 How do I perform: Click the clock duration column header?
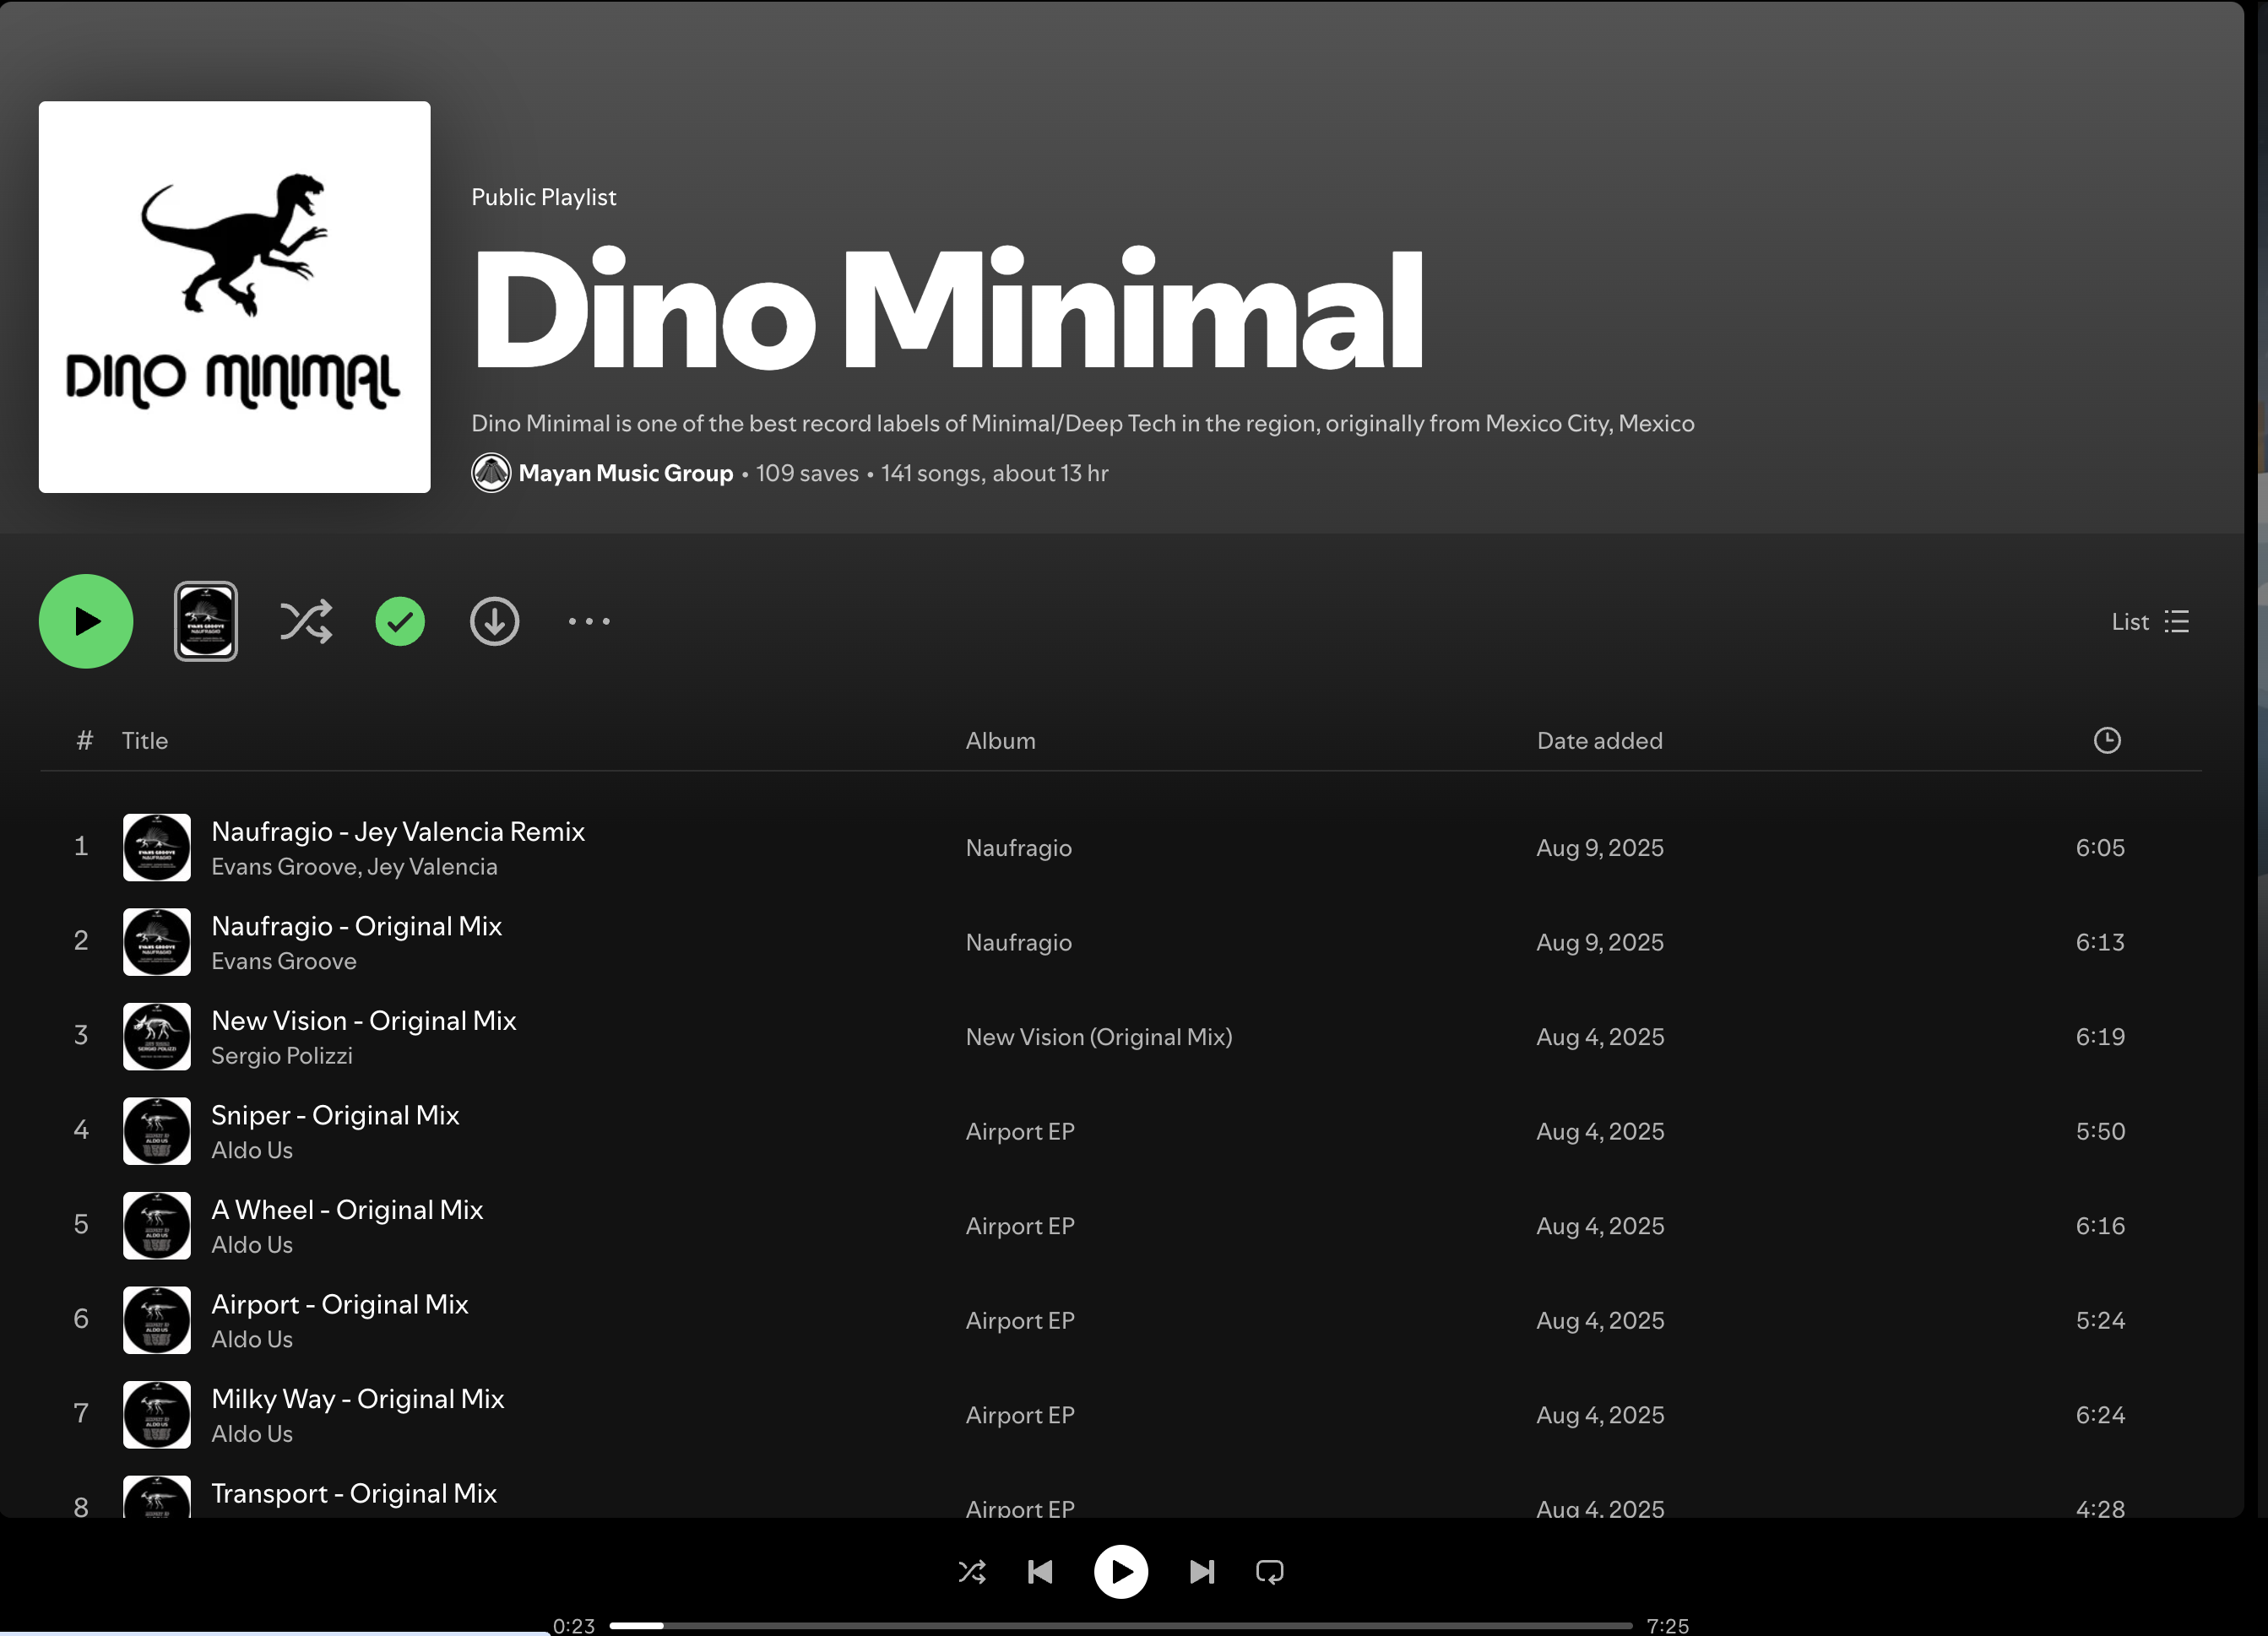[x=2106, y=740]
